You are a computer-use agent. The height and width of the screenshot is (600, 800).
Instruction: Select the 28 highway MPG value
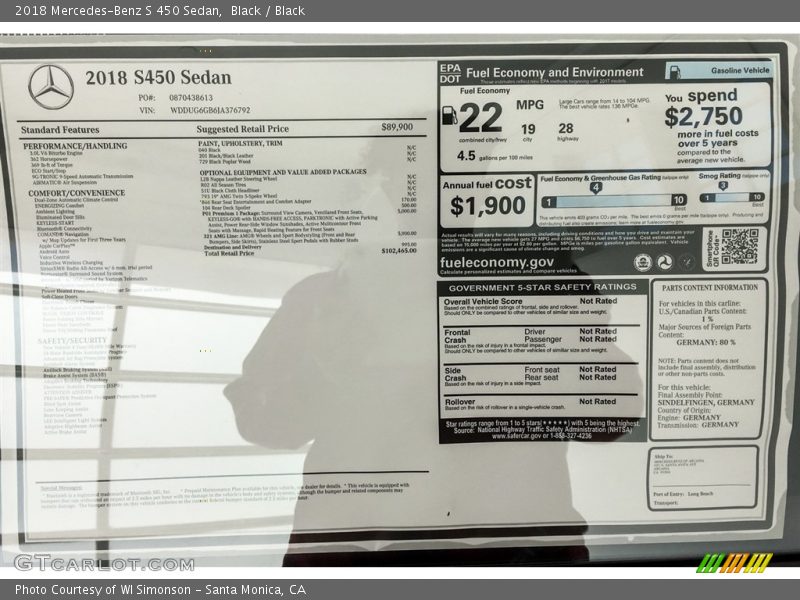point(566,128)
